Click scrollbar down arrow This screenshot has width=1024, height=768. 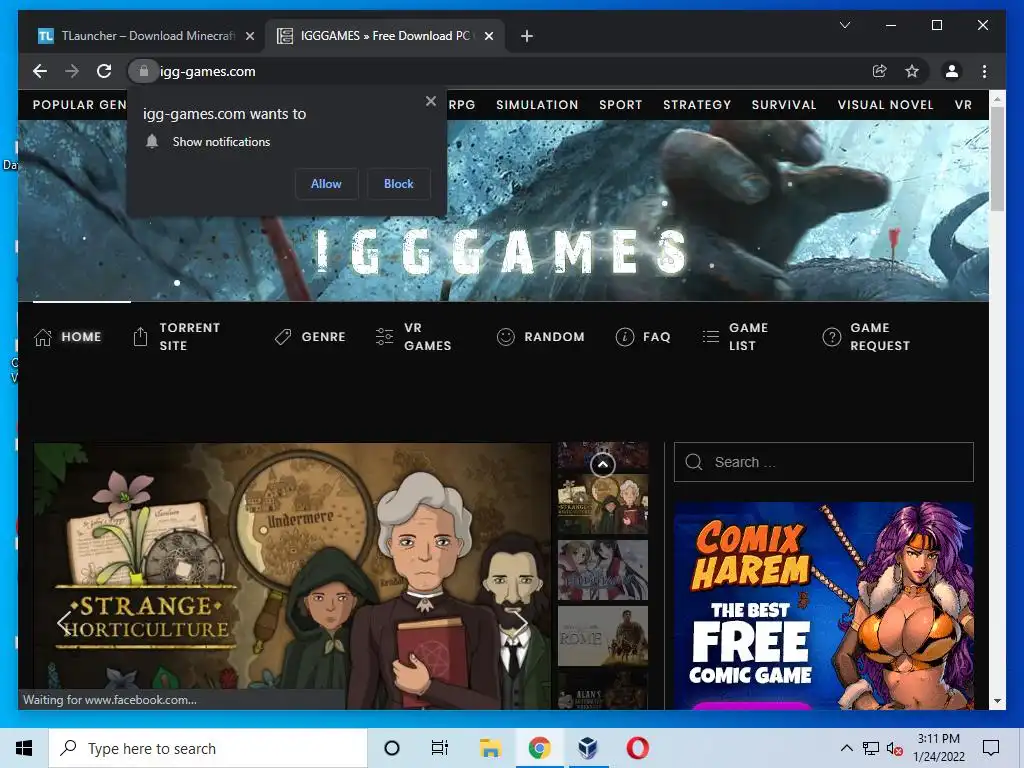[997, 701]
